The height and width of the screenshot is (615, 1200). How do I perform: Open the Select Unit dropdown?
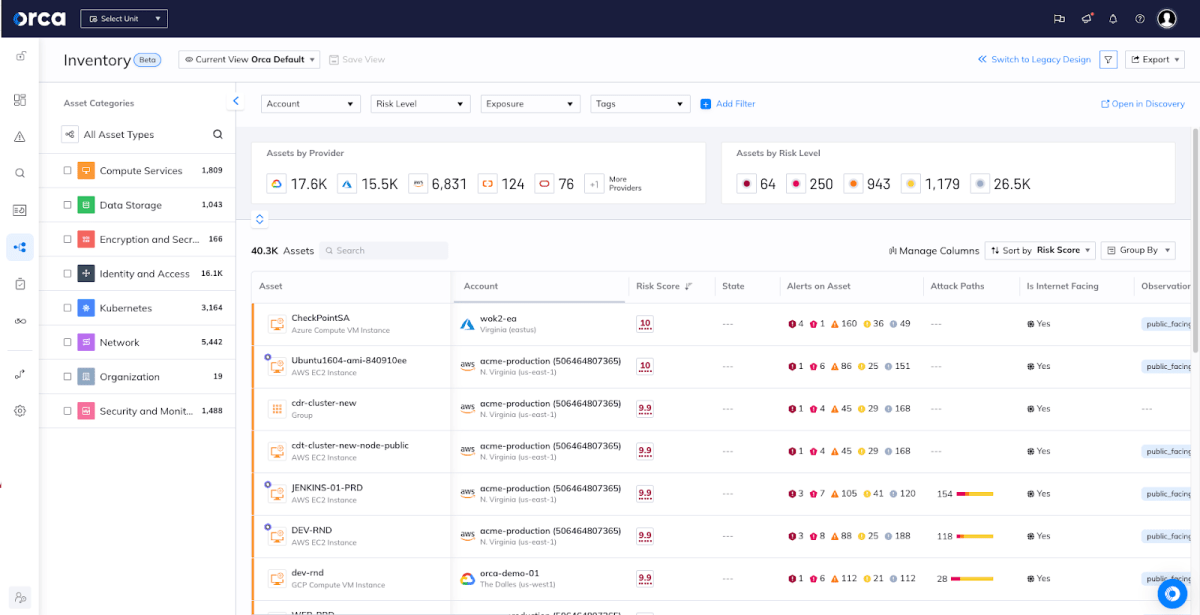(x=124, y=19)
